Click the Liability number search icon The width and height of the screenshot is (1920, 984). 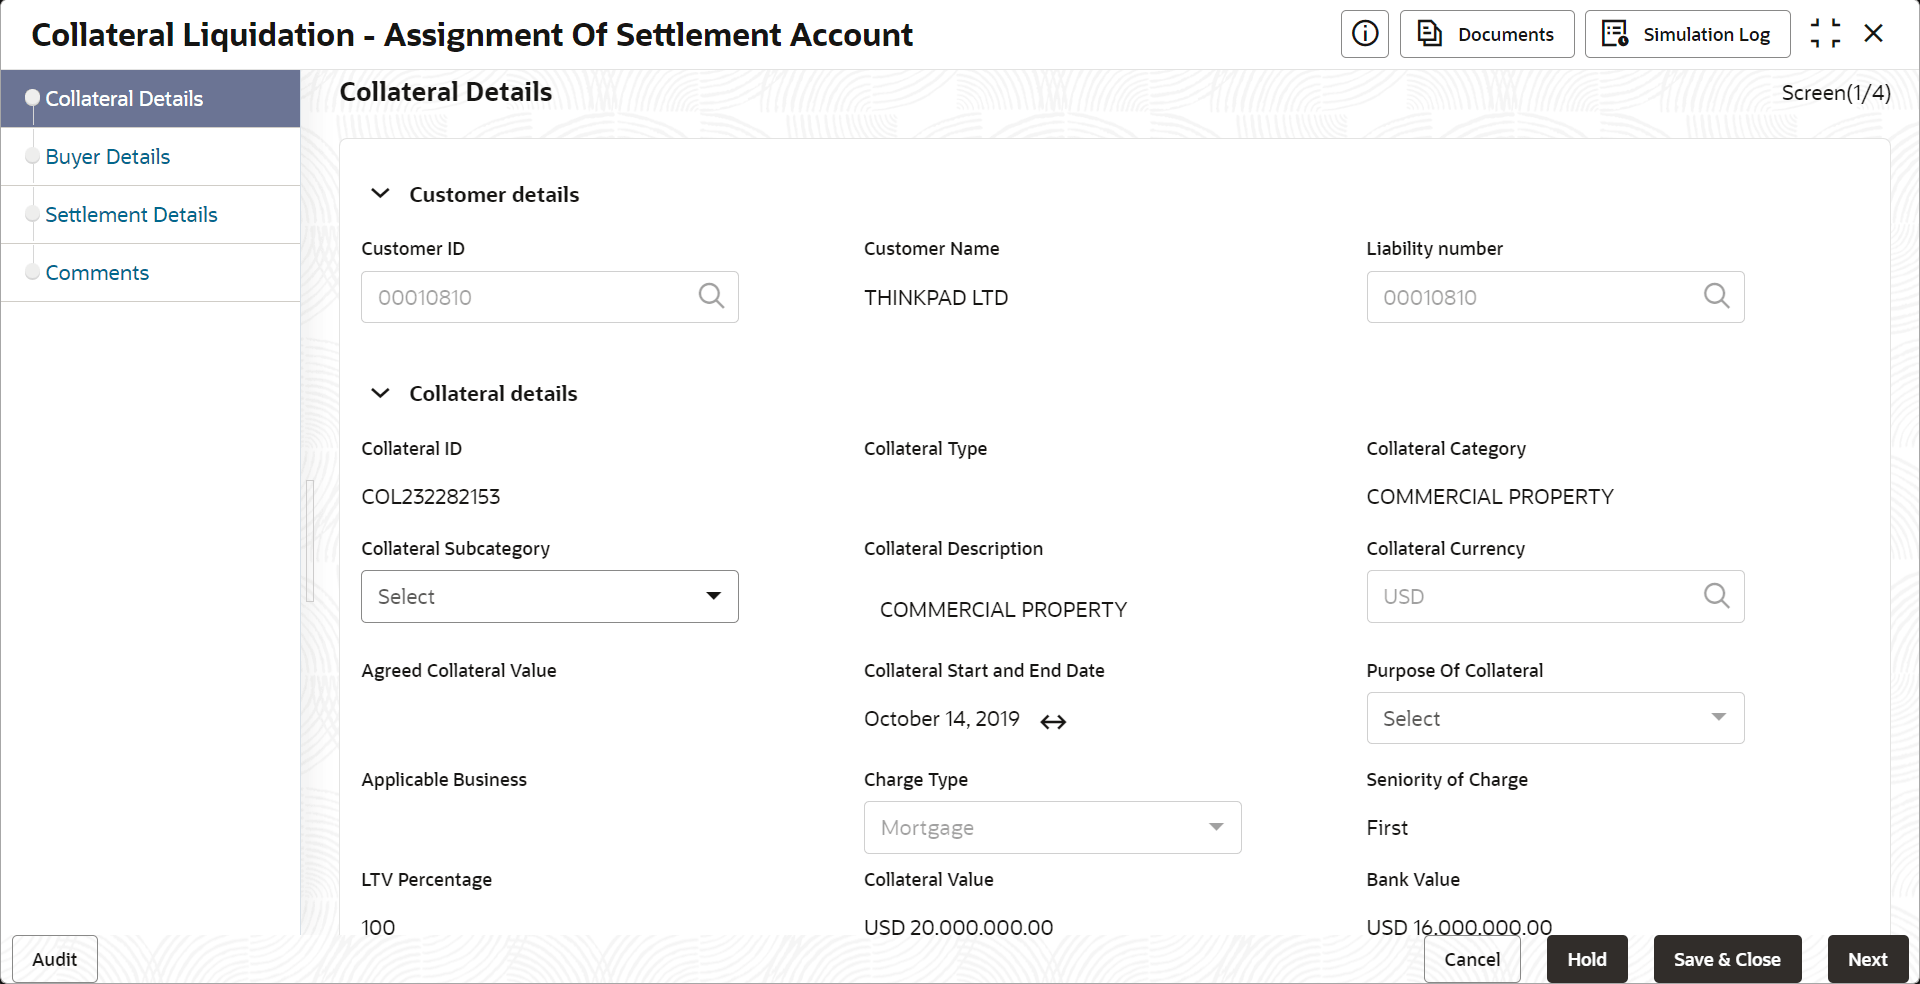(1716, 297)
